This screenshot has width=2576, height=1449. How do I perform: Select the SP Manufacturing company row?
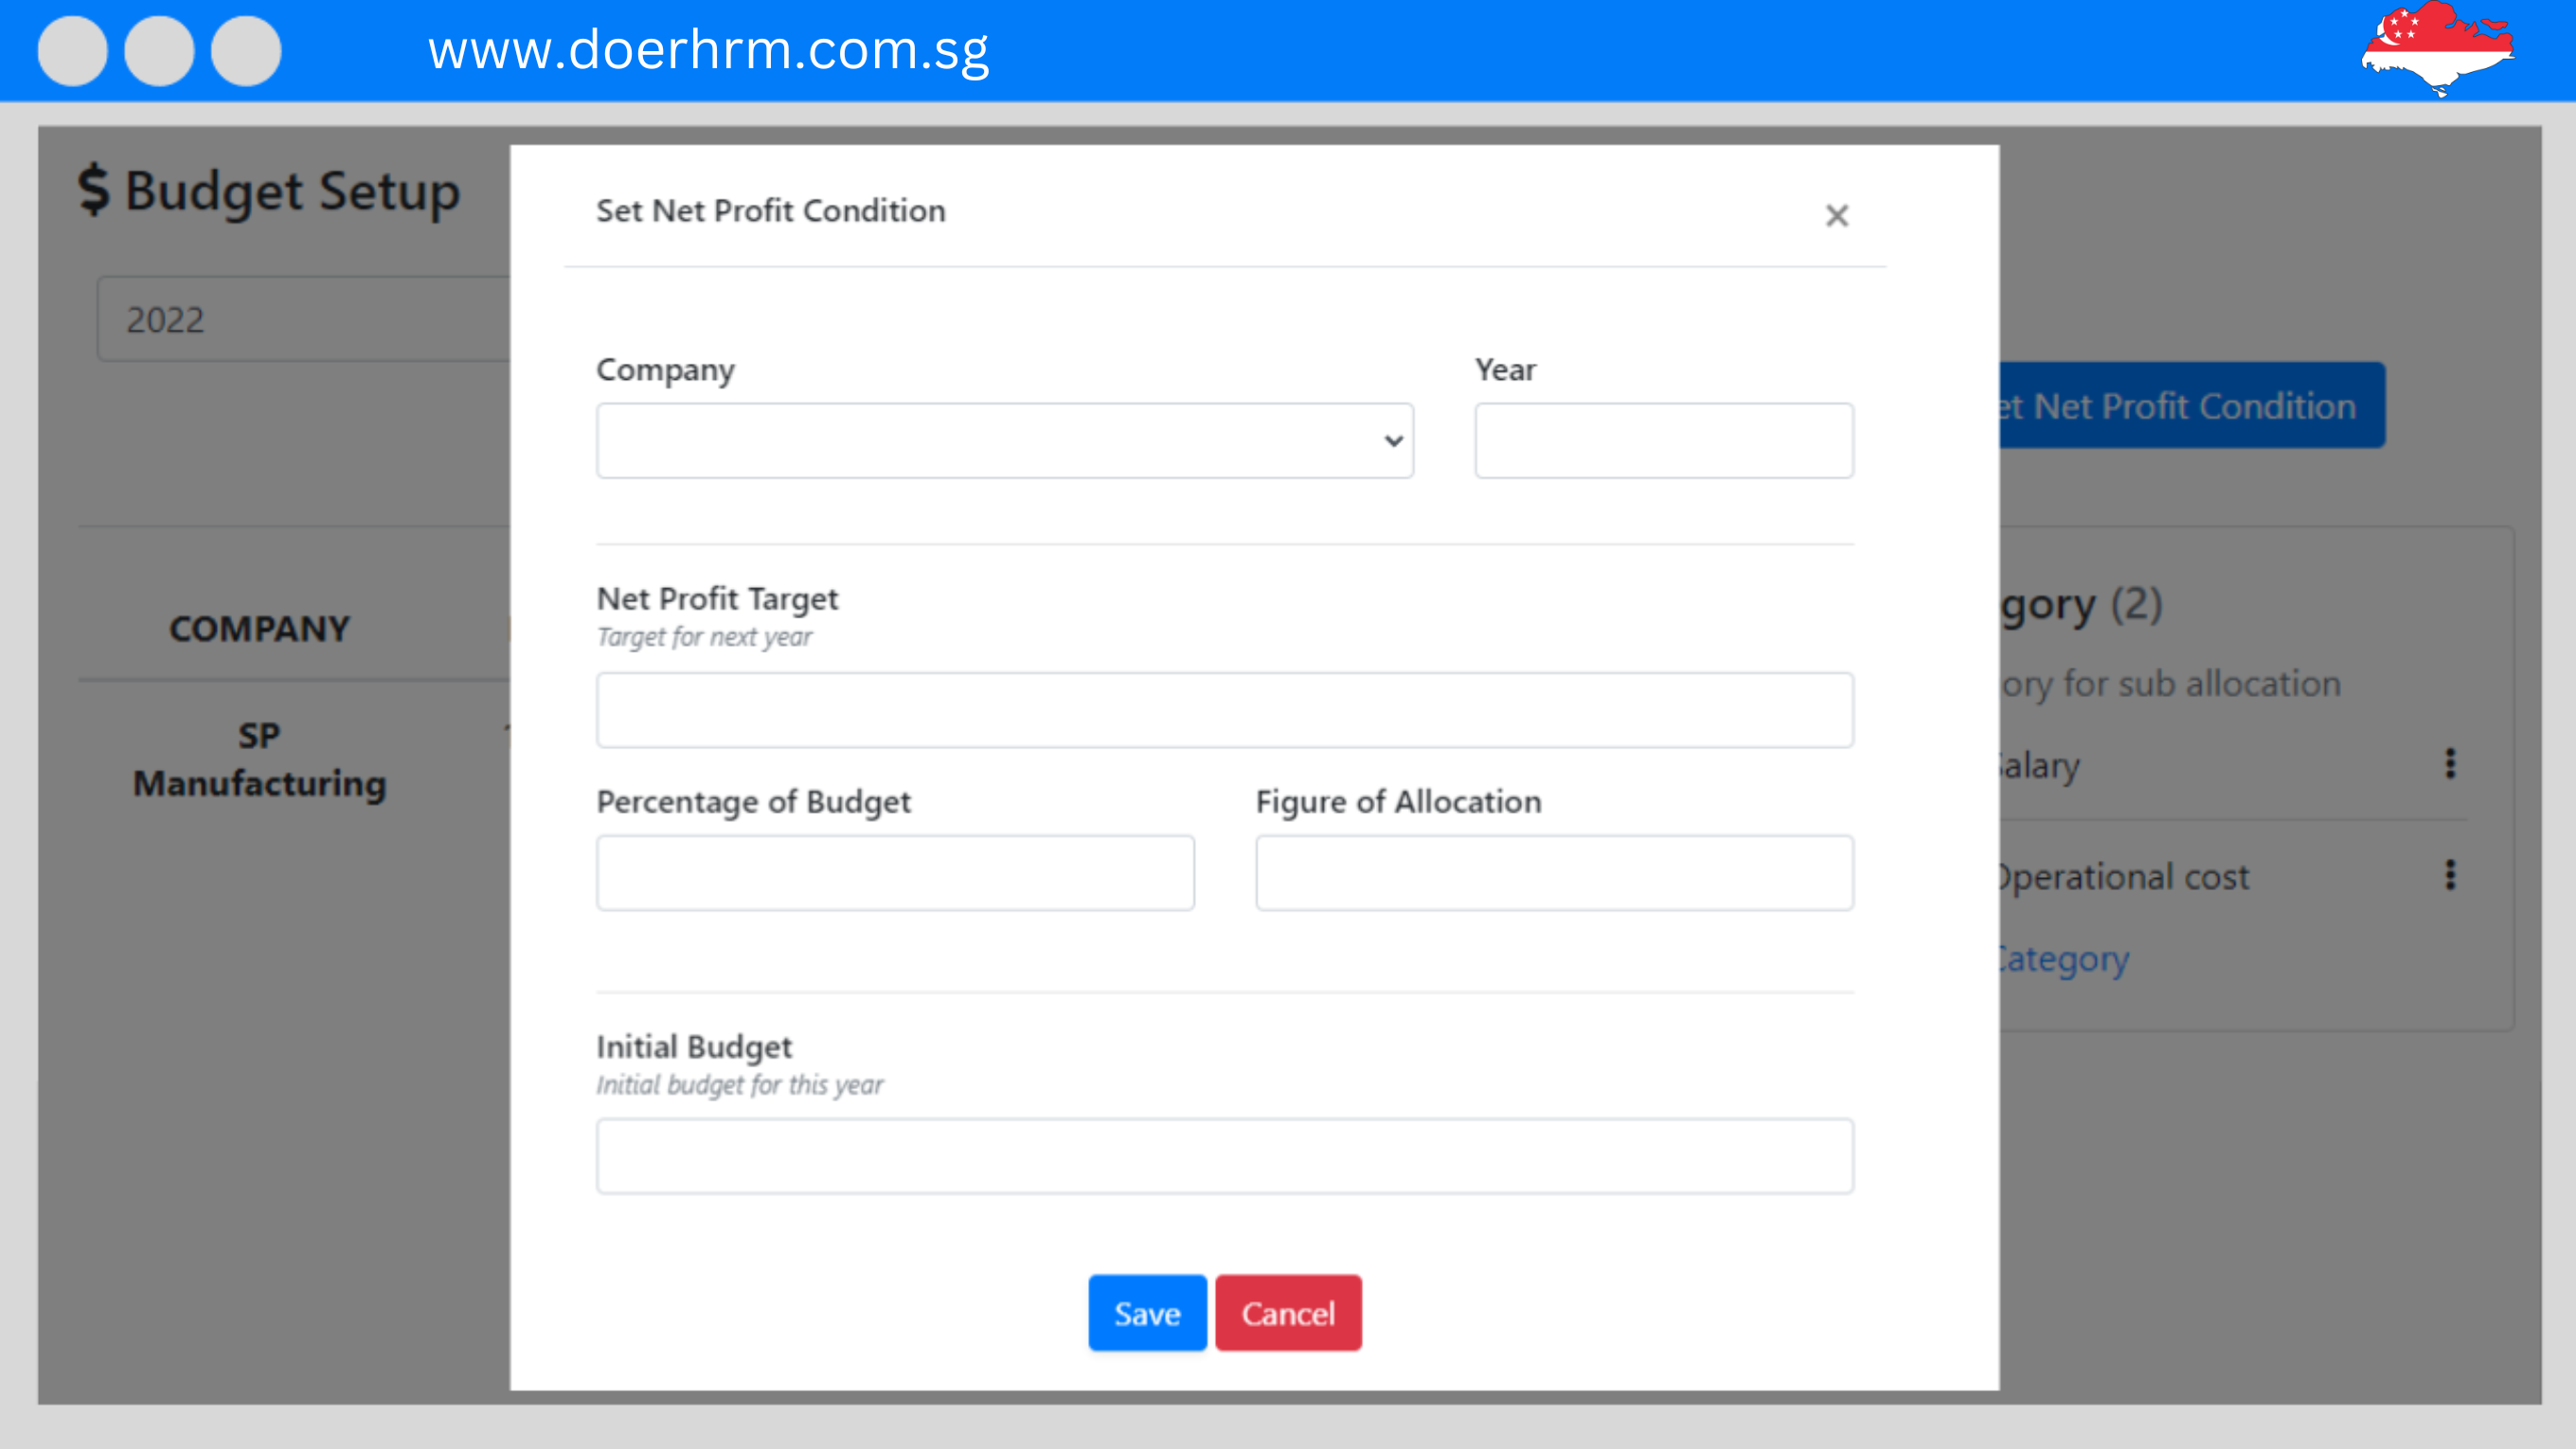tap(259, 759)
